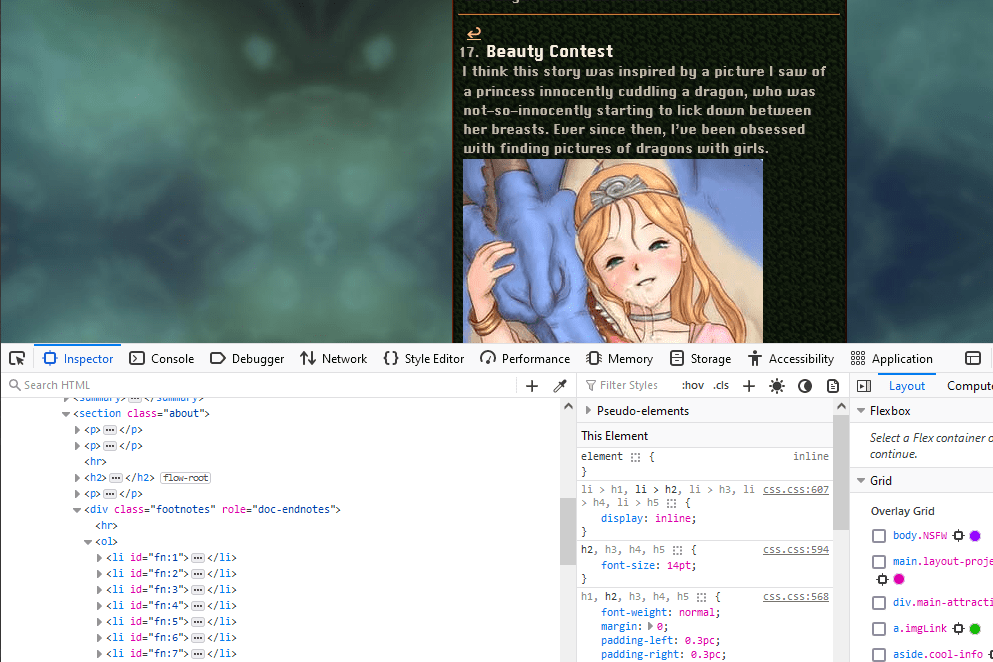Enable grid overlay for body.NSFW
The image size is (993, 662).
point(878,536)
